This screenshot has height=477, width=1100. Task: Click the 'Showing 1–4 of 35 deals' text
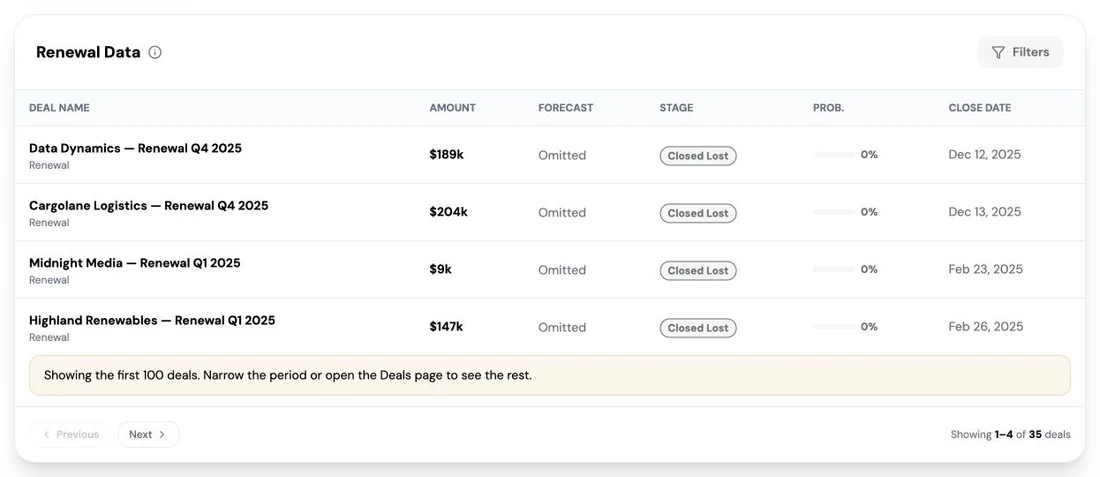(x=1010, y=435)
